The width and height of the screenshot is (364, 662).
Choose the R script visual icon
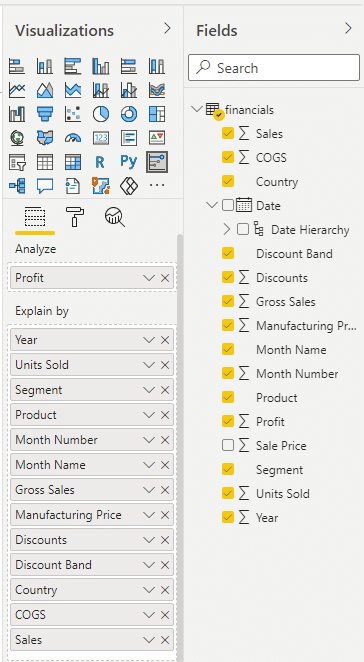point(100,162)
